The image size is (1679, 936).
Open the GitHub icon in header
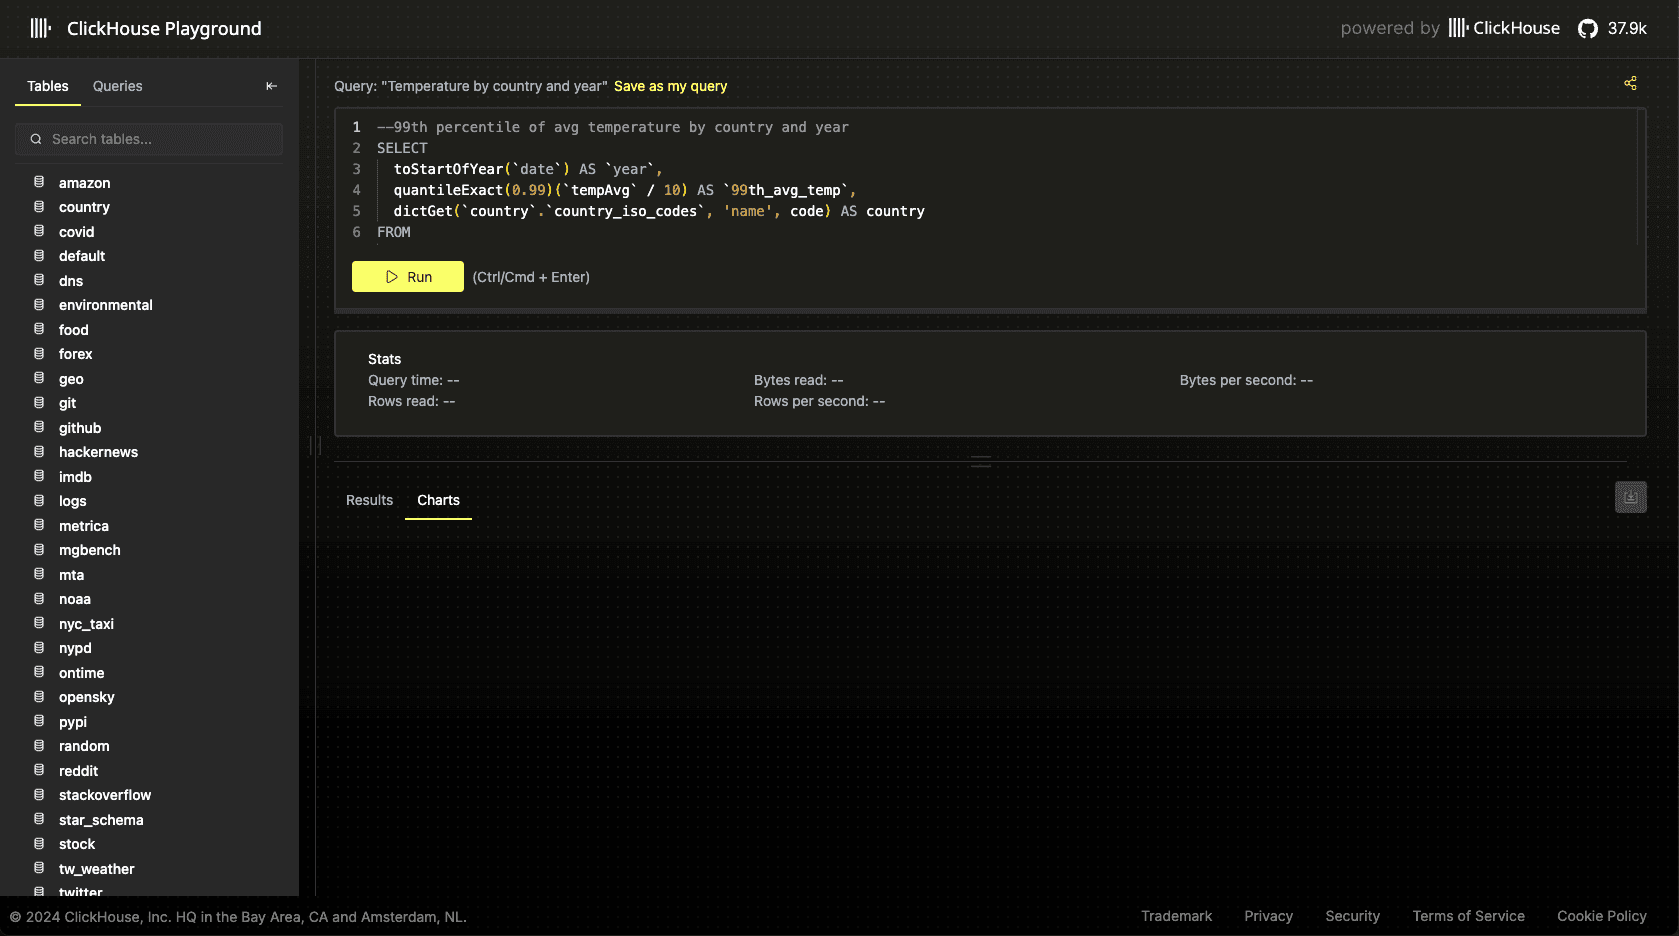[1587, 29]
